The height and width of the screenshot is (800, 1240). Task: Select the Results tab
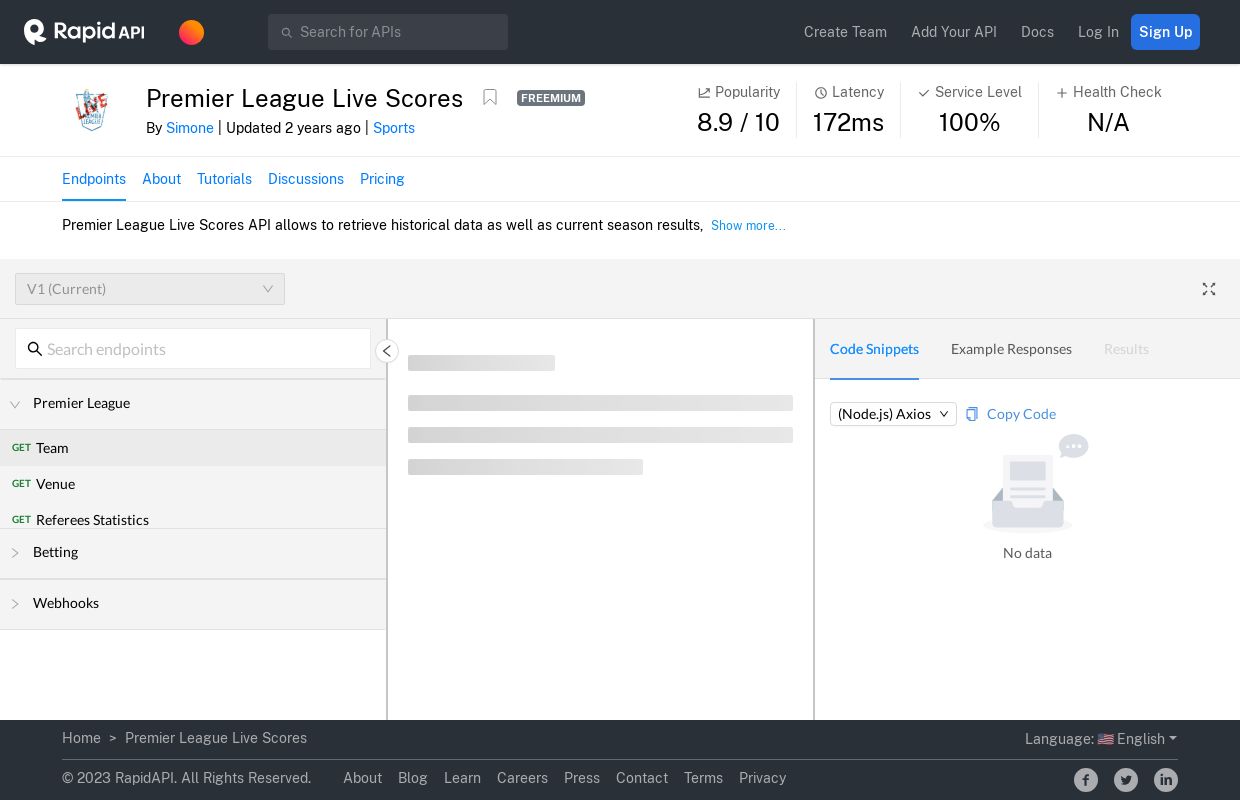pyautogui.click(x=1126, y=349)
